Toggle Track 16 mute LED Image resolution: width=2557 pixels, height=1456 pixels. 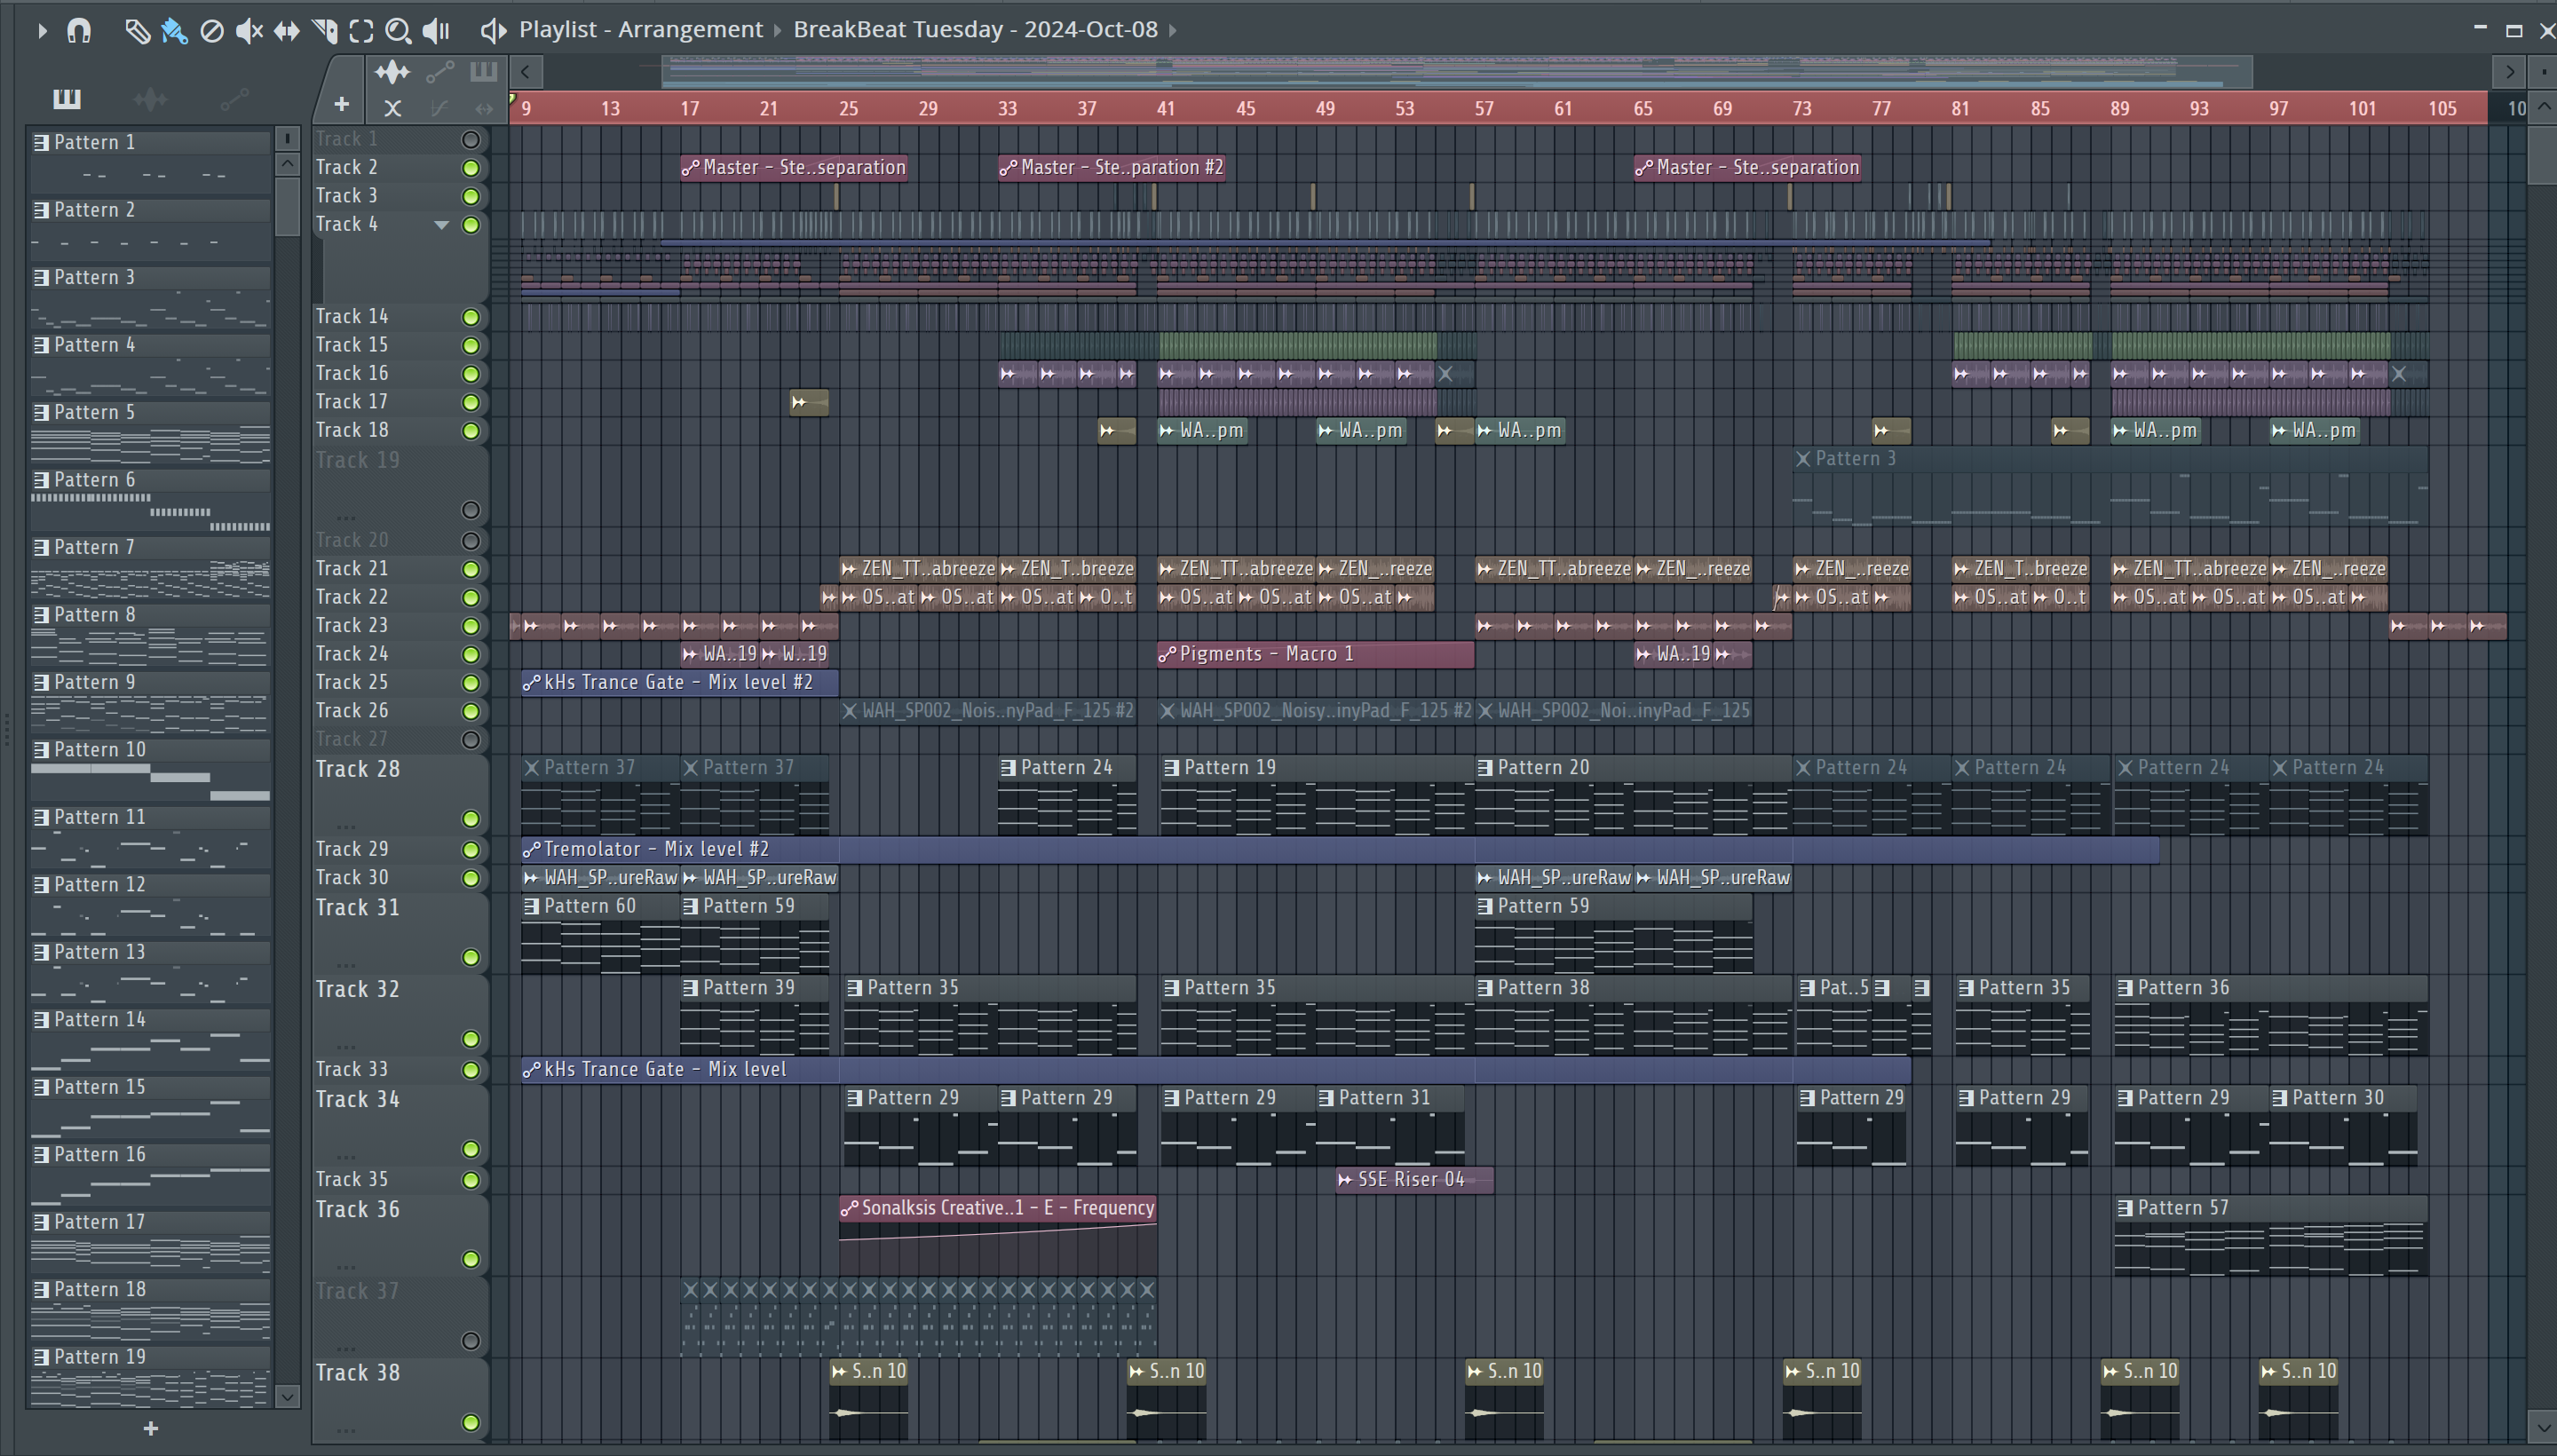(470, 374)
